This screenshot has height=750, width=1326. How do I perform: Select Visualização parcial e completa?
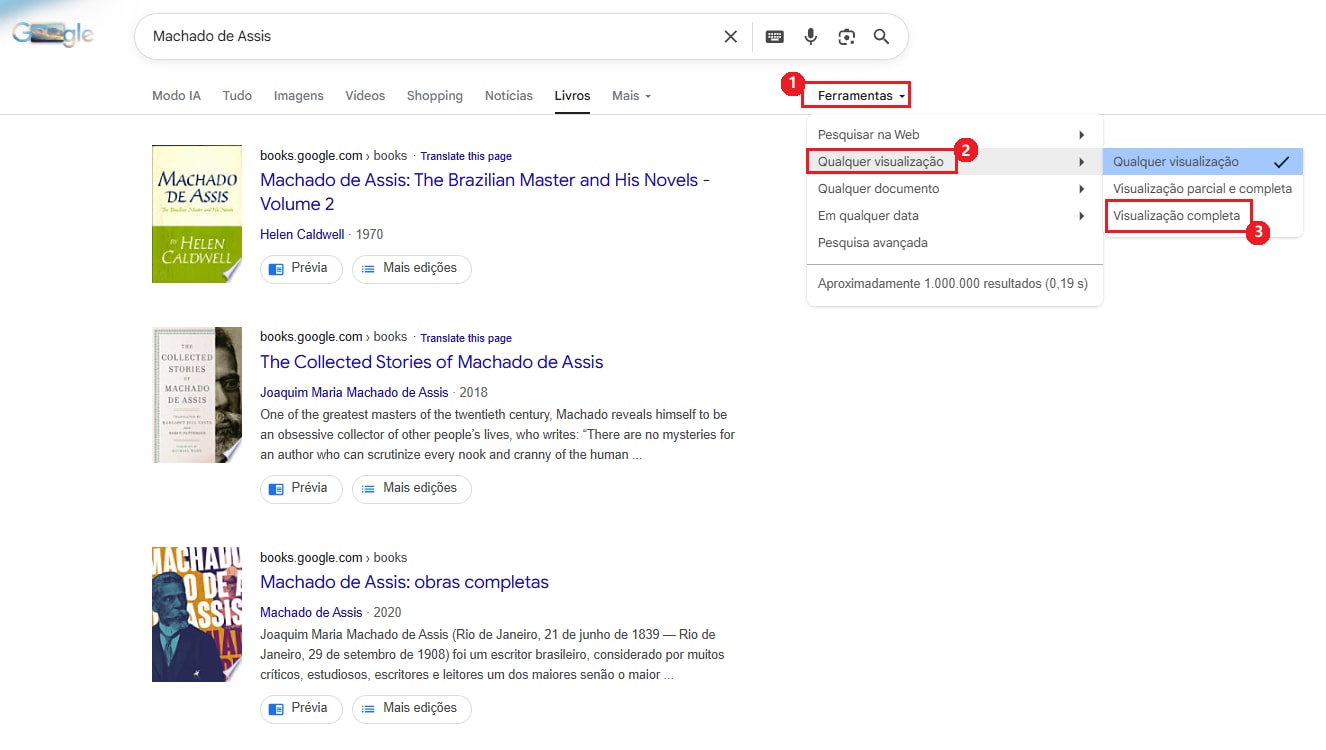tap(1202, 188)
